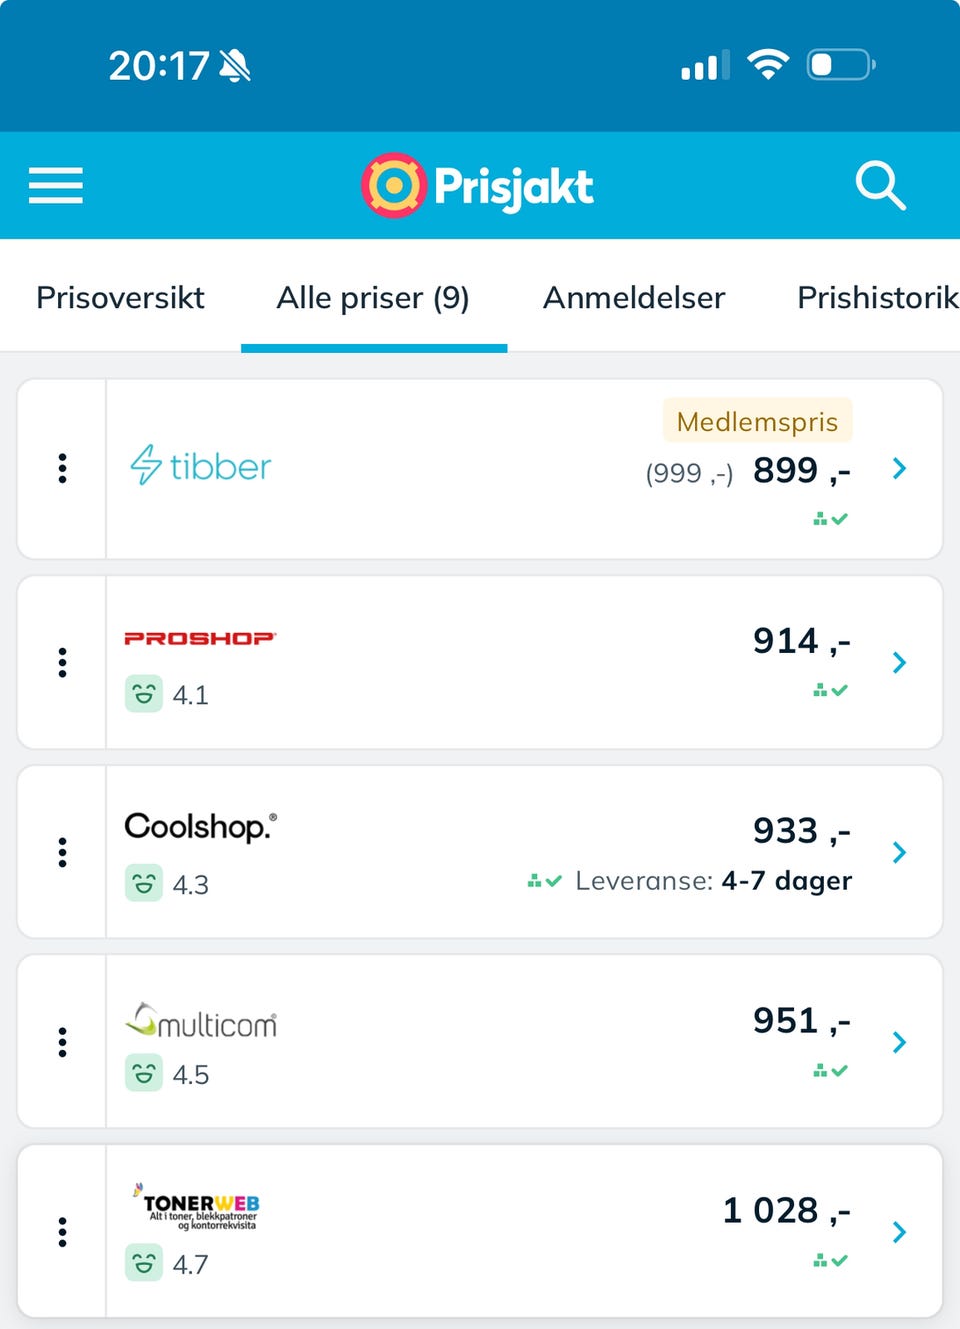Viewport: 960px width, 1329px height.
Task: Click the Prisjakt logo
Action: pos(478,186)
